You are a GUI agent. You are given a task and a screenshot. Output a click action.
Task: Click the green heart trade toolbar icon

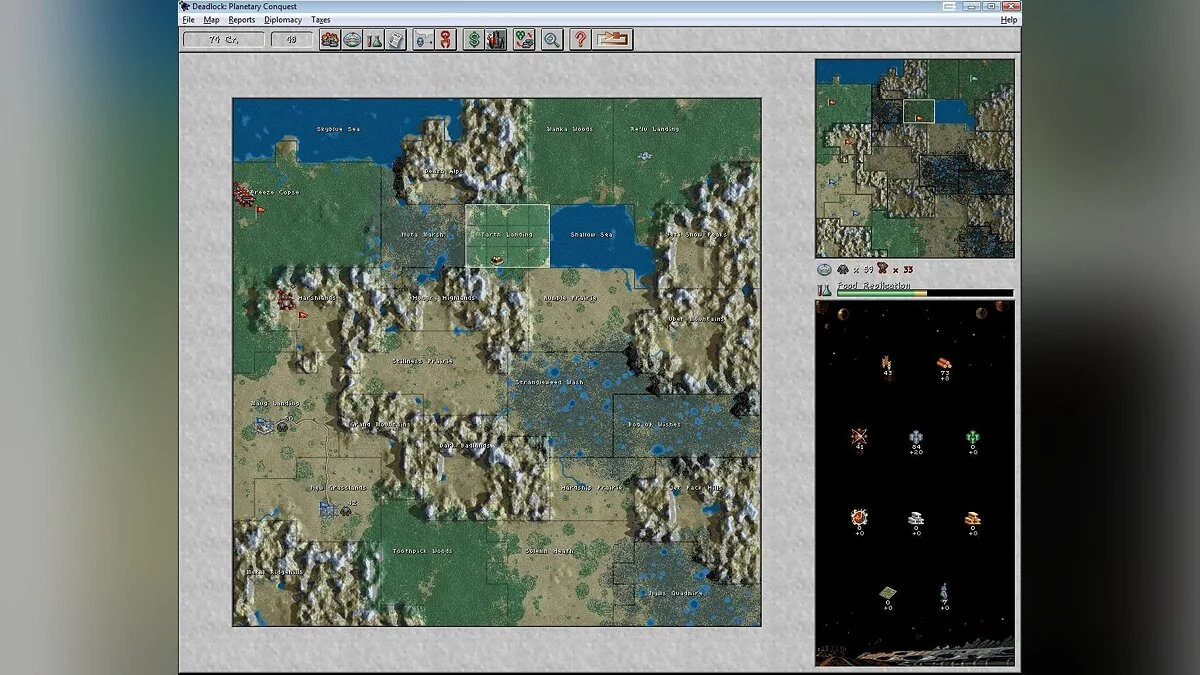tap(524, 40)
